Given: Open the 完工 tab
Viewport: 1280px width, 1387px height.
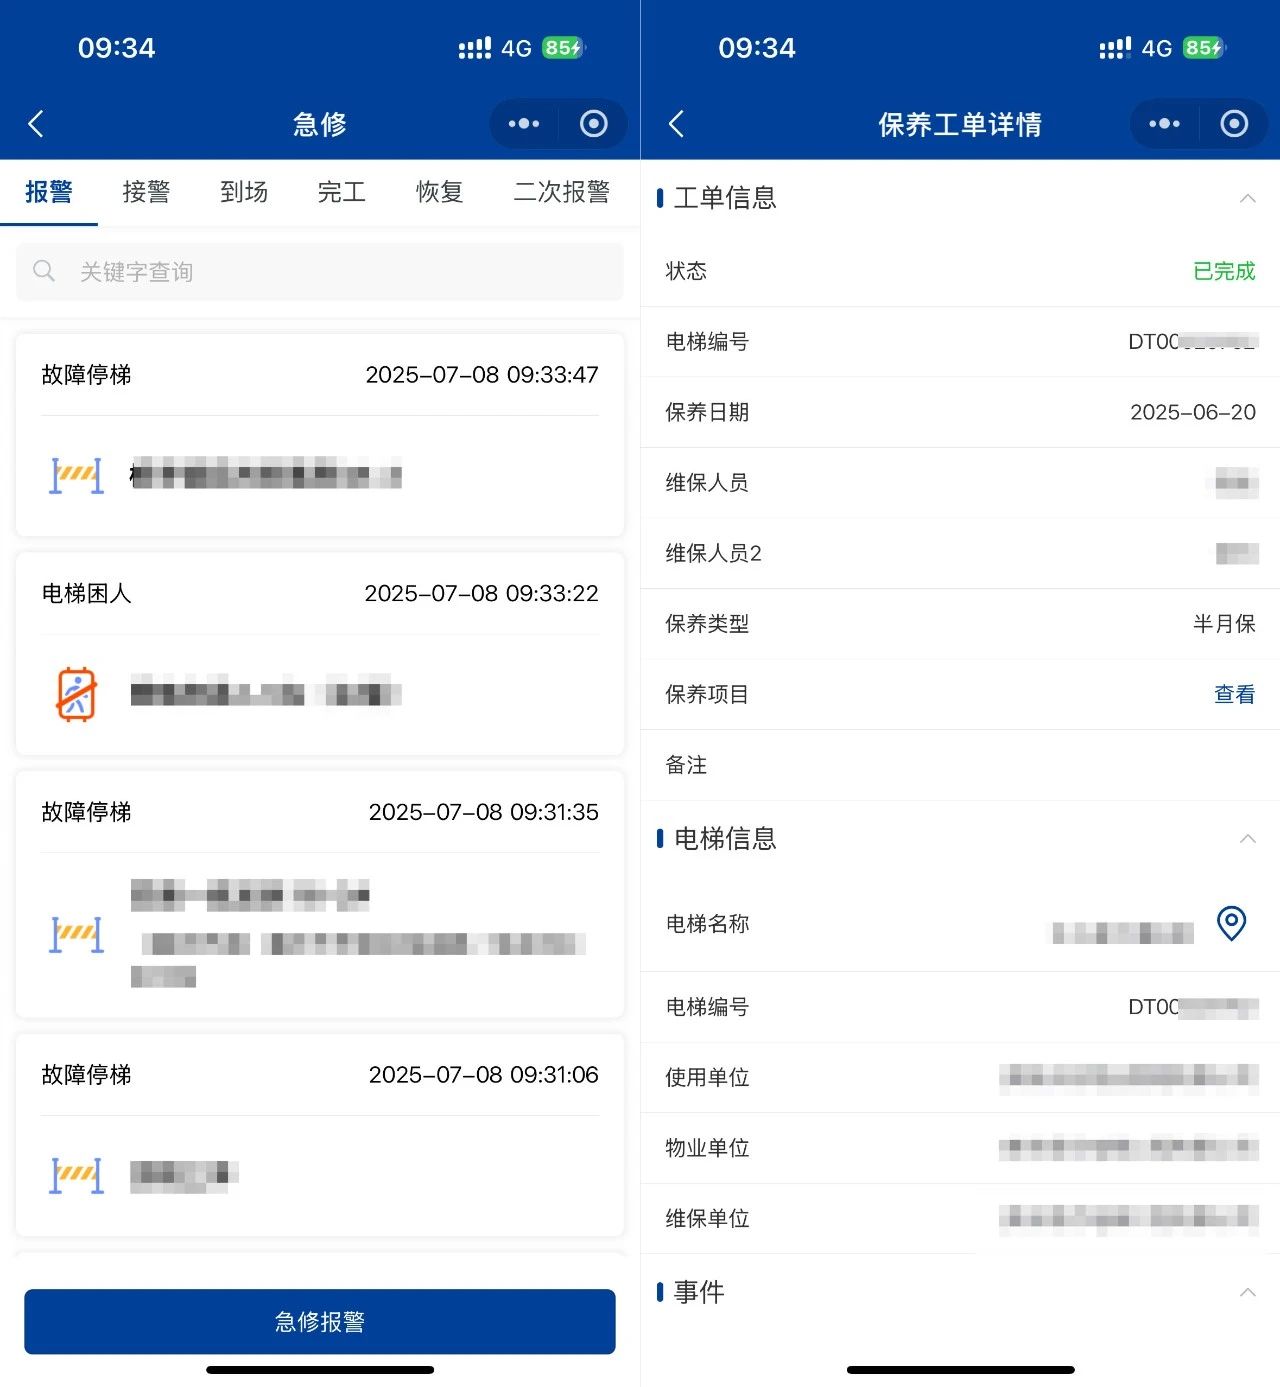Looking at the screenshot, I should 341,192.
